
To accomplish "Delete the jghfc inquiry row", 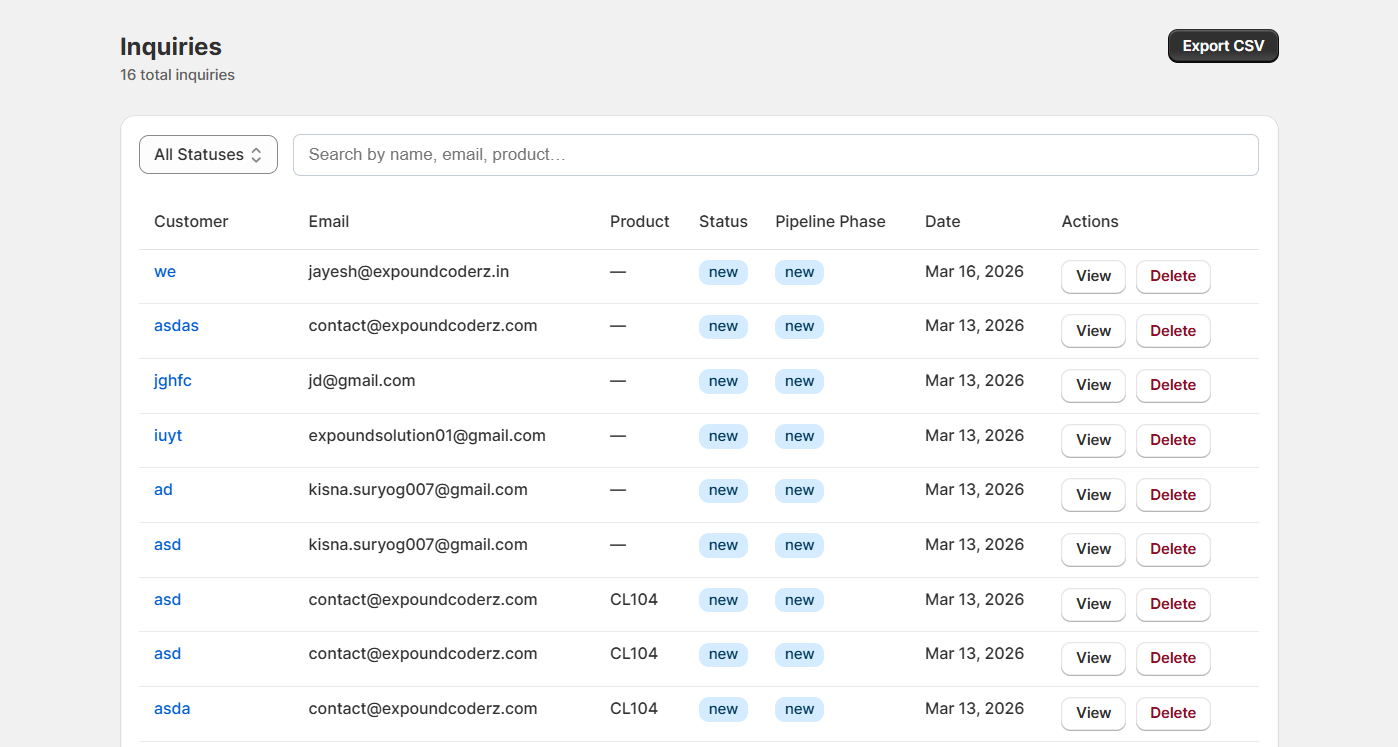I will (x=1173, y=385).
